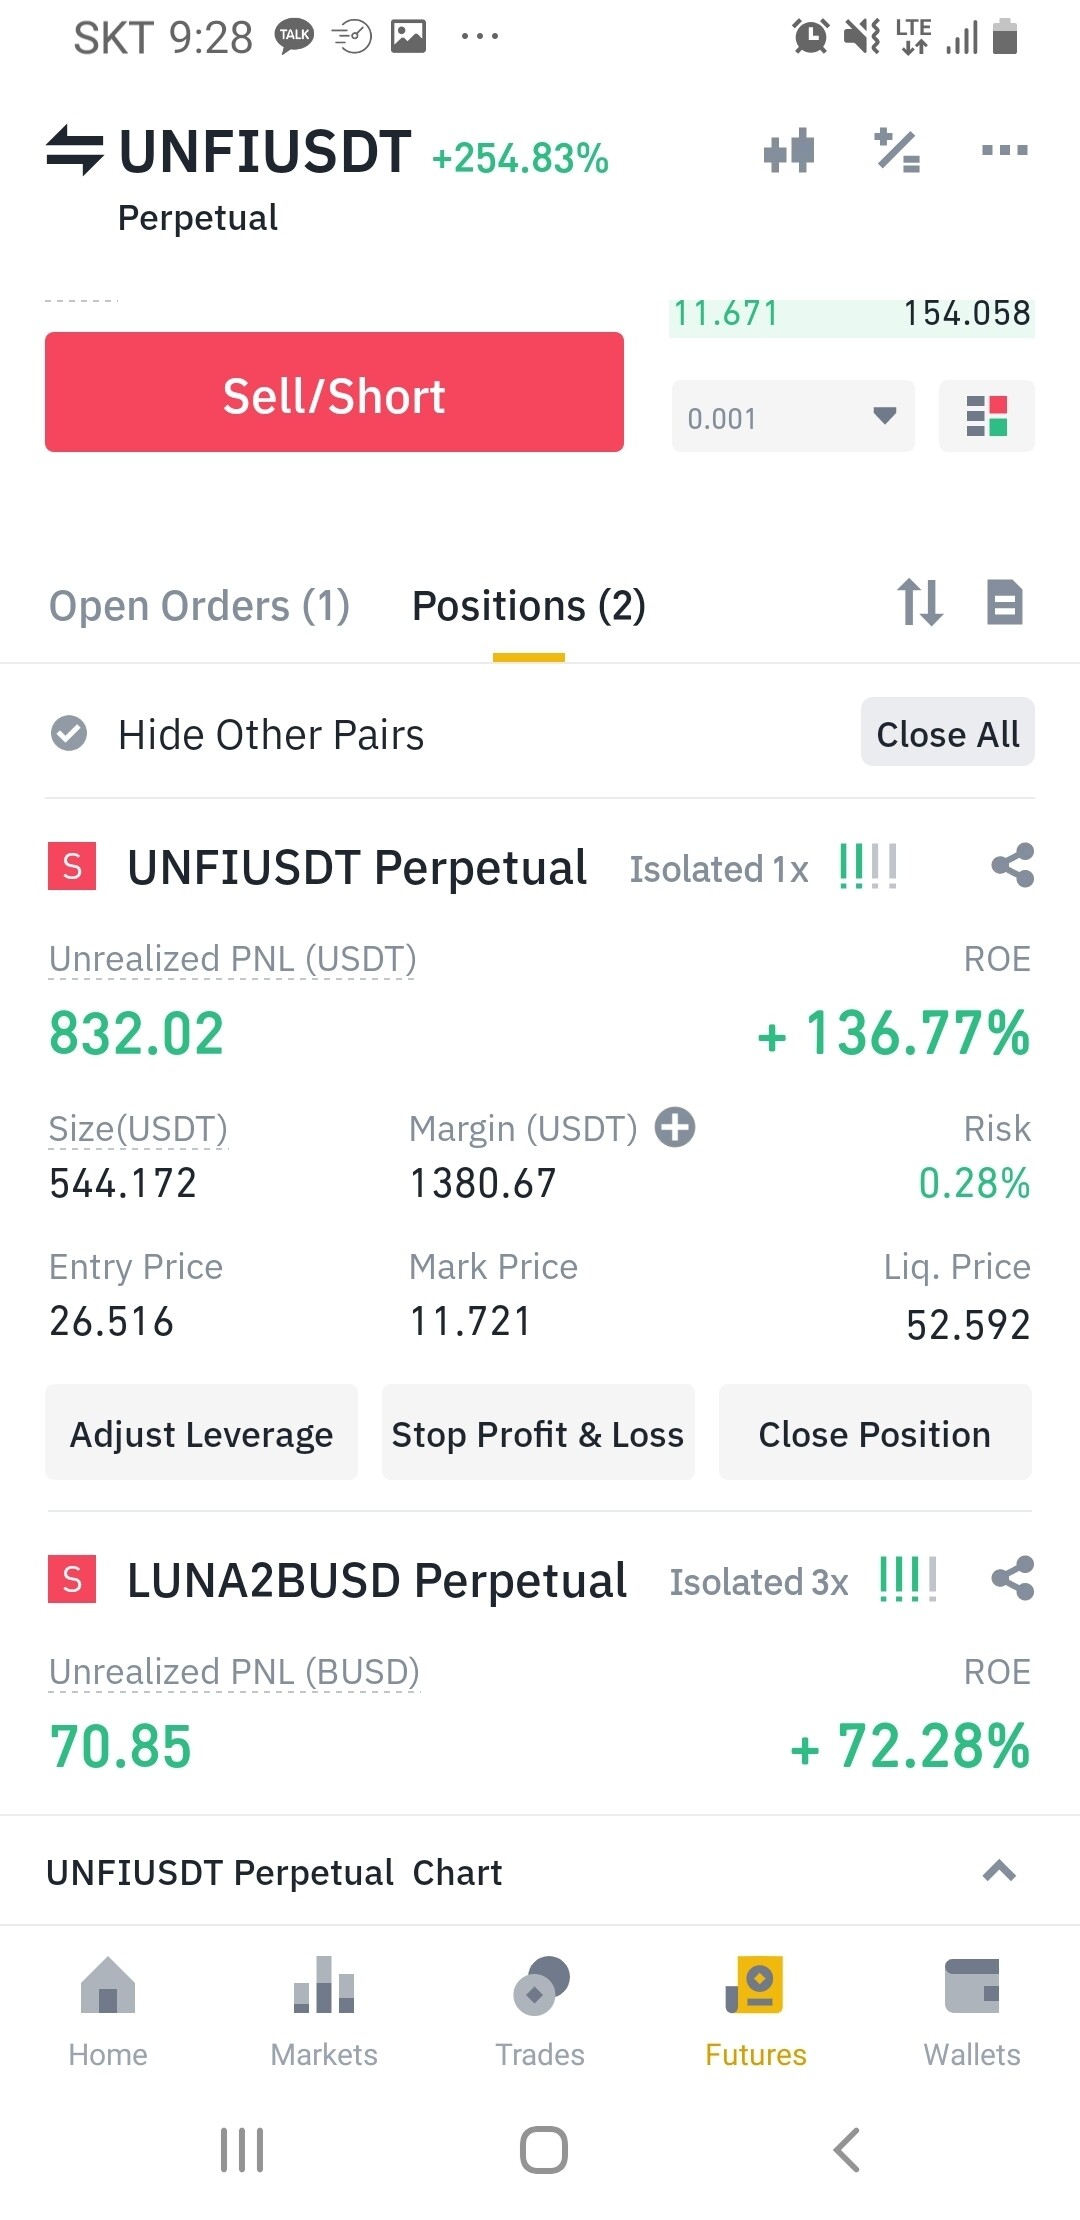1080x2220 pixels.
Task: Go to the Wallets tab
Action: click(971, 2012)
